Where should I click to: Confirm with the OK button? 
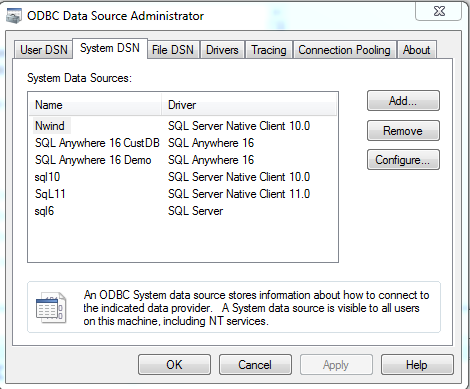pos(174,365)
